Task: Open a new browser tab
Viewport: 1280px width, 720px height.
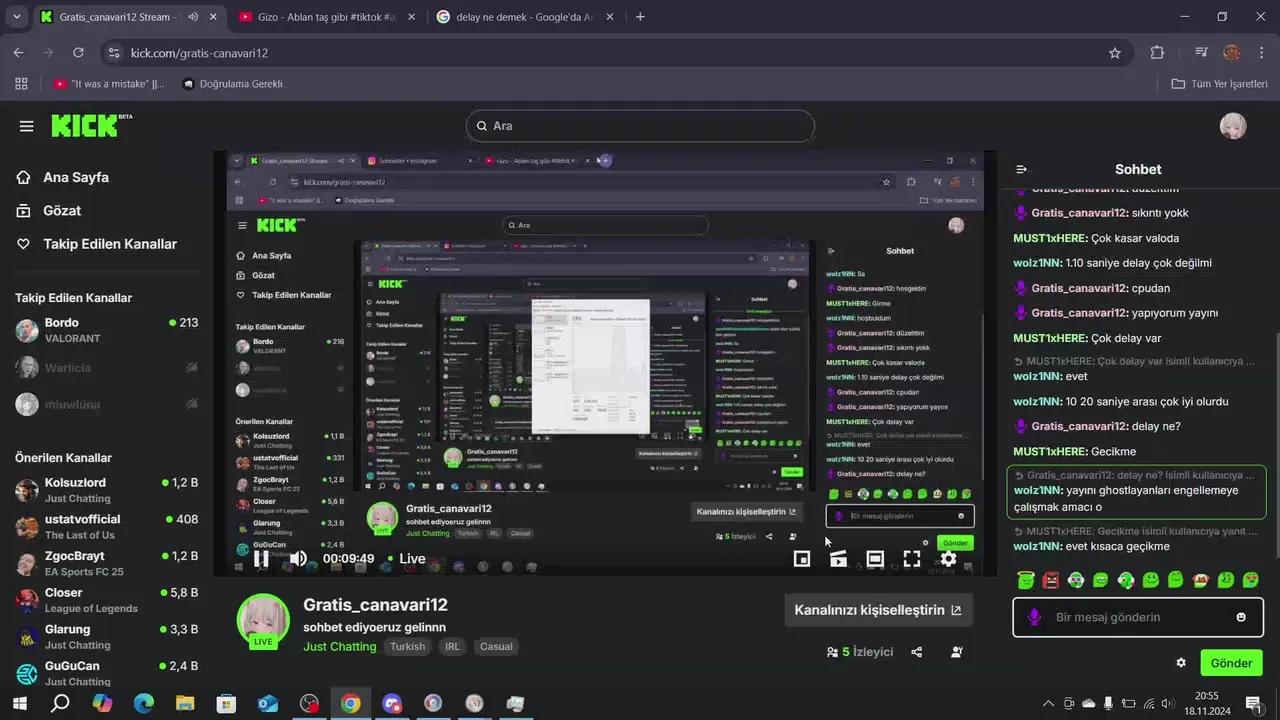Action: coord(640,17)
